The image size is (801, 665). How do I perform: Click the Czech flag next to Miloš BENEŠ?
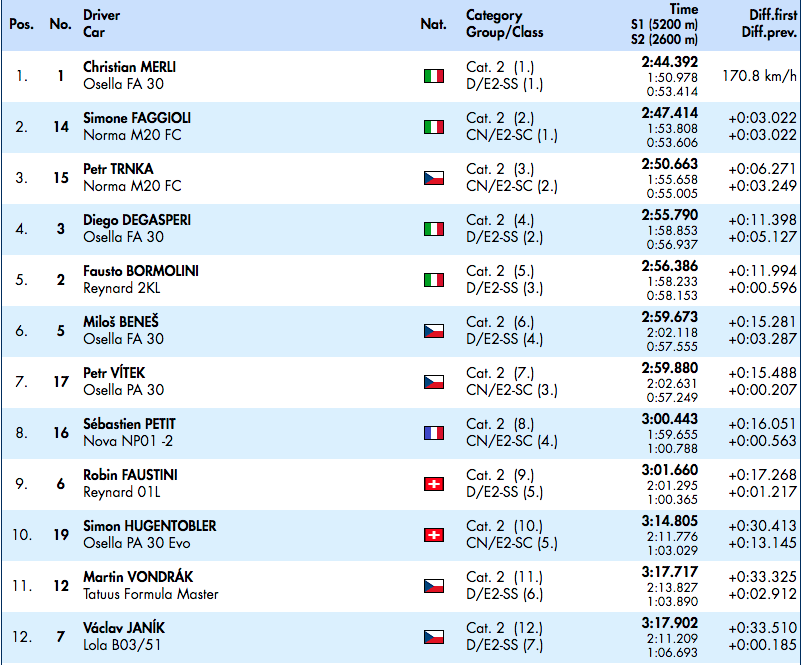tap(434, 331)
